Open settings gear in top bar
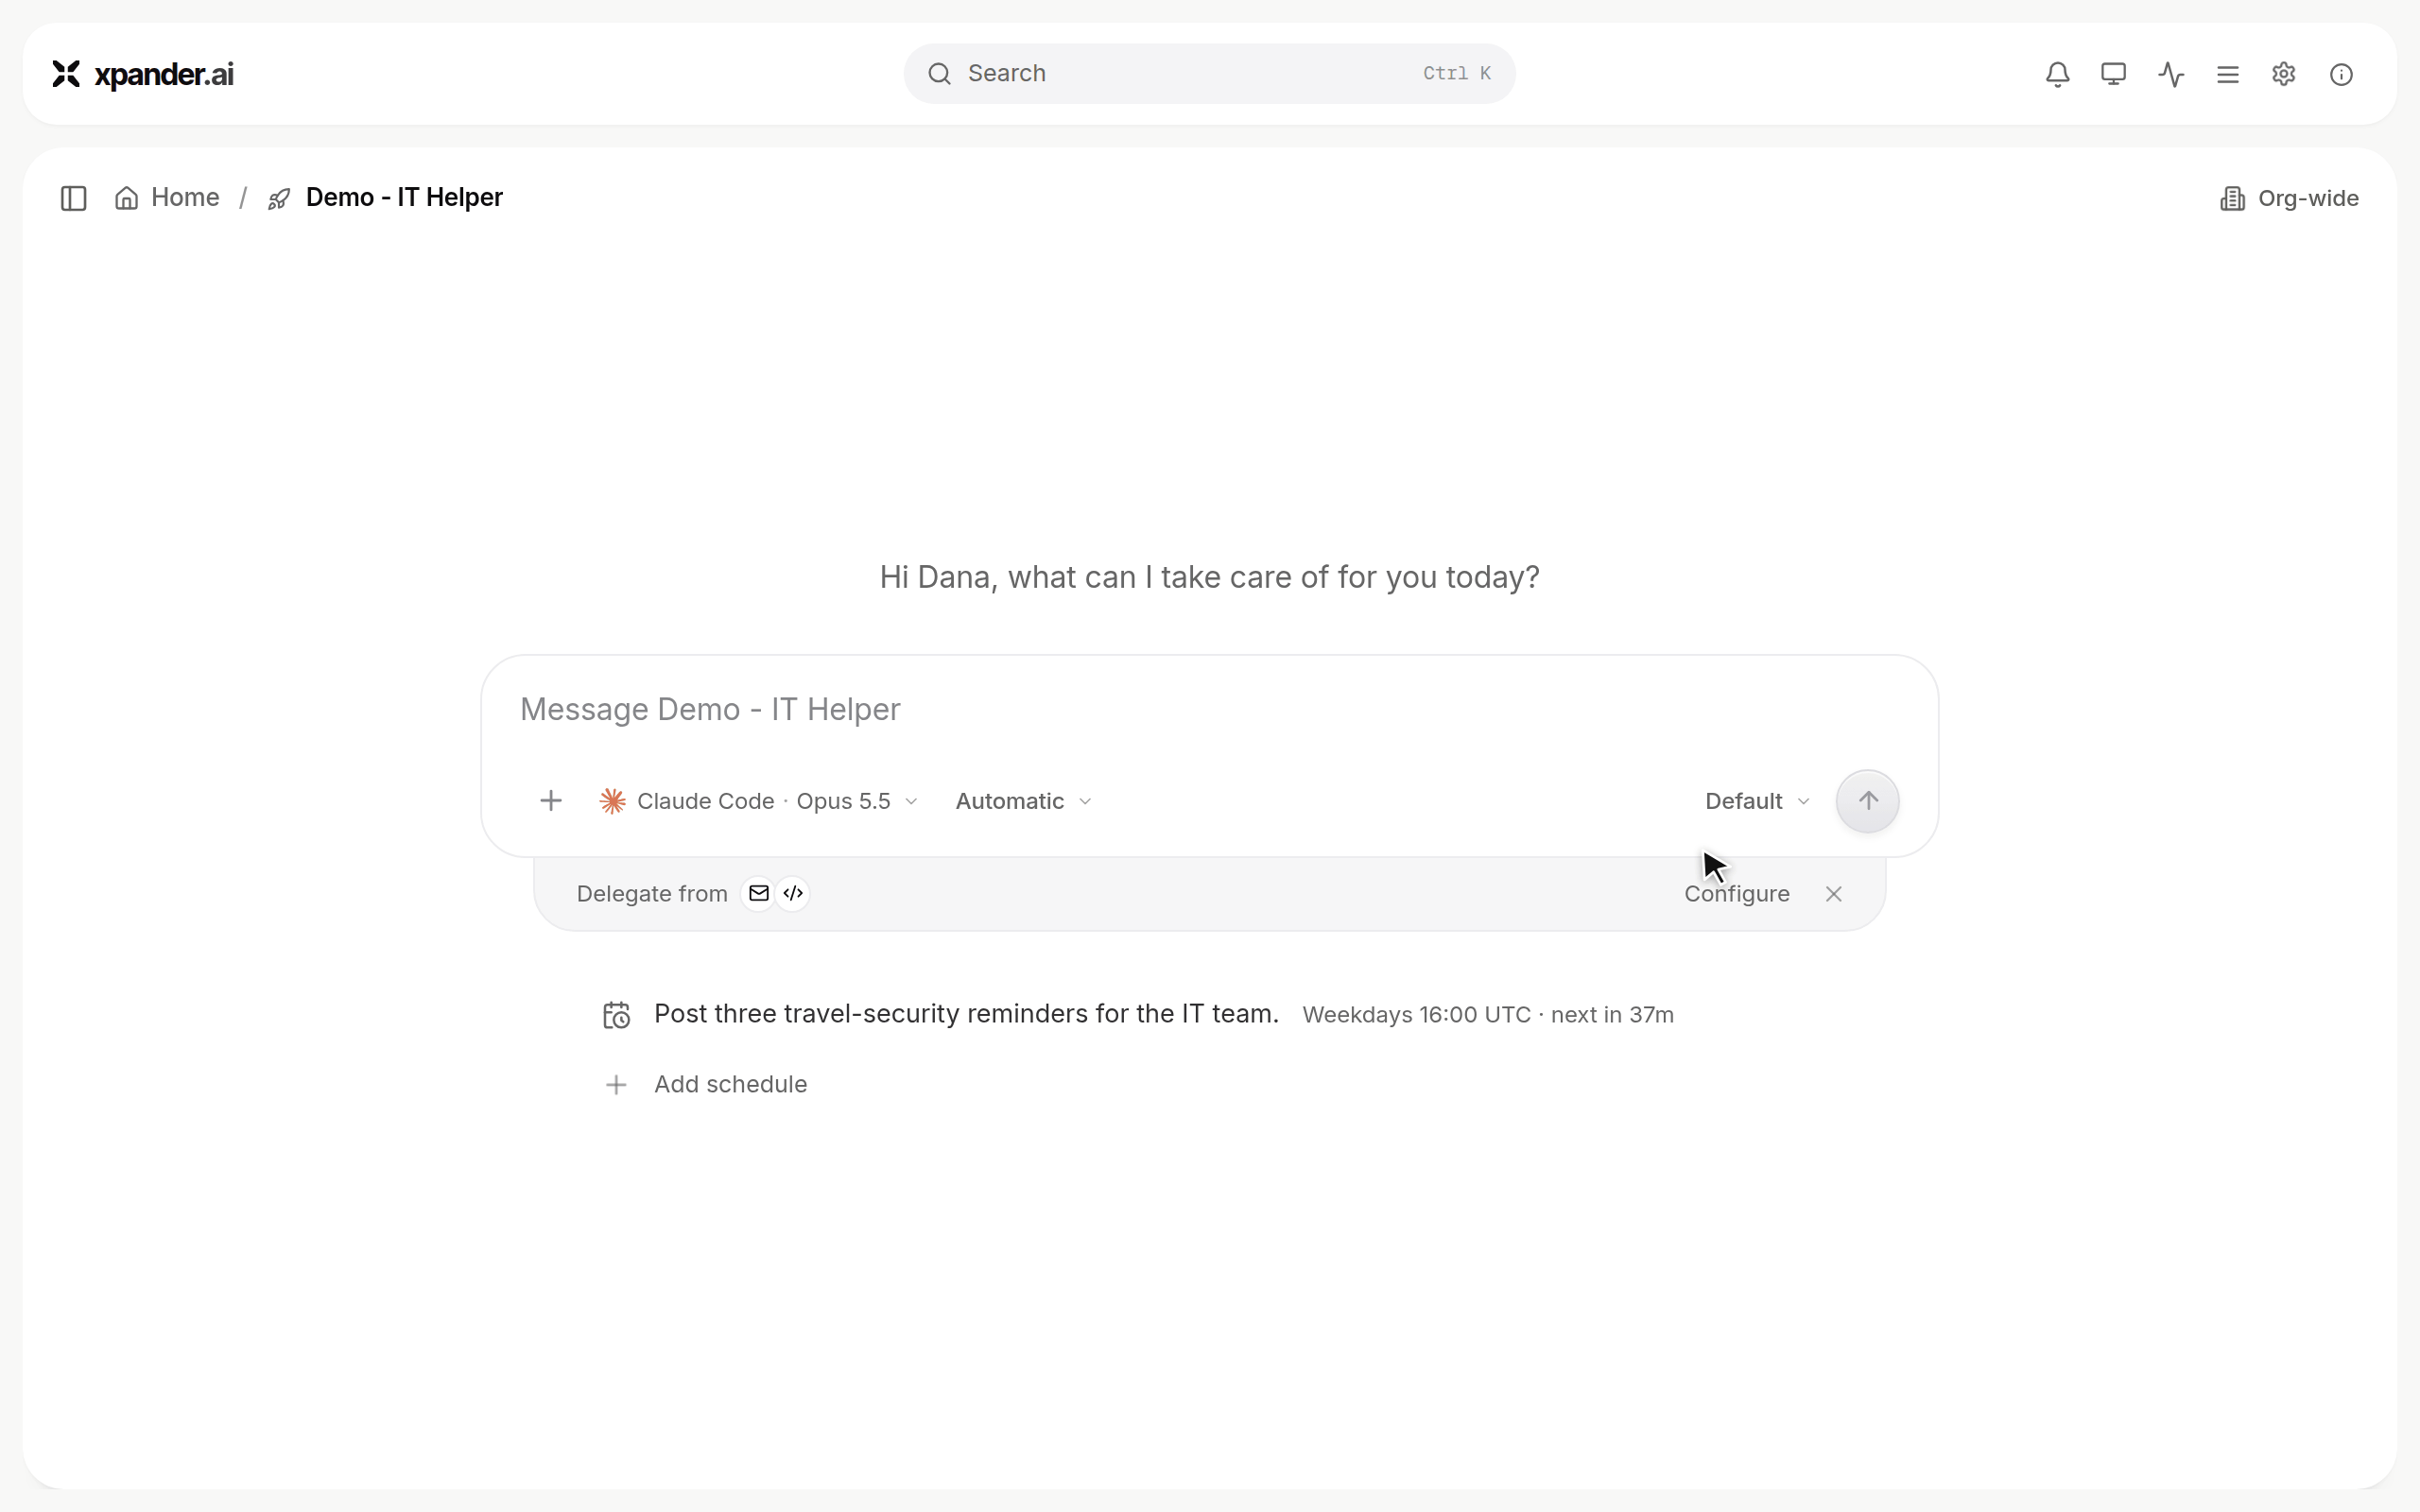Image resolution: width=2420 pixels, height=1512 pixels. tap(2284, 74)
